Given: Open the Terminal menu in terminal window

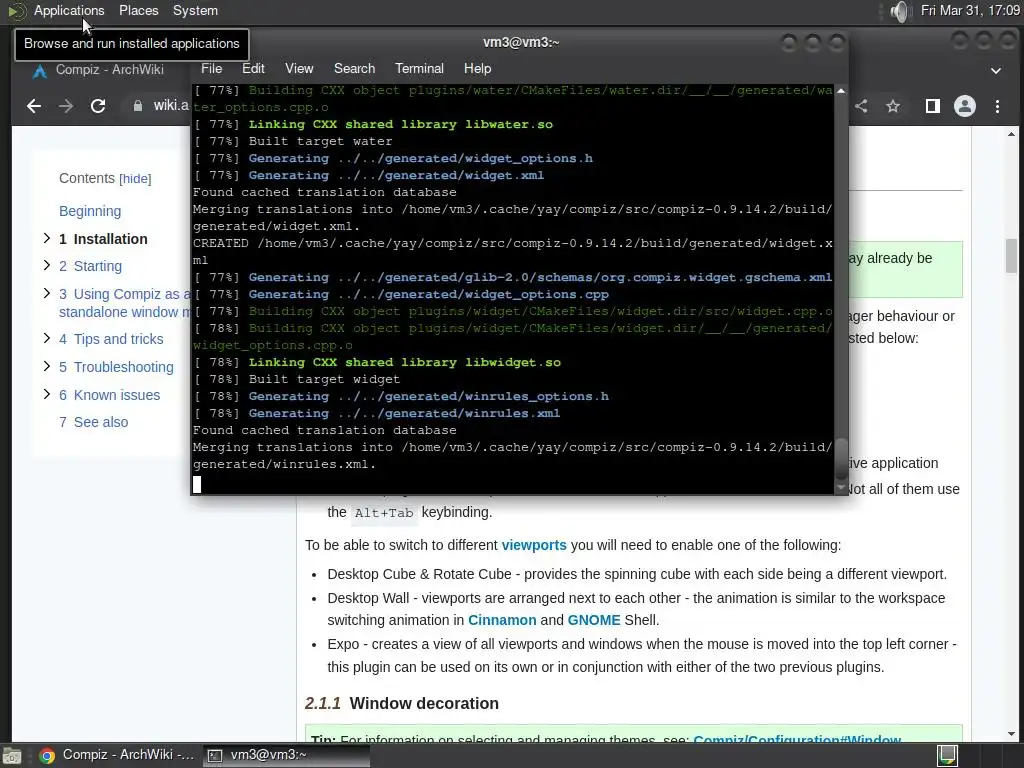Looking at the screenshot, I should (x=419, y=69).
